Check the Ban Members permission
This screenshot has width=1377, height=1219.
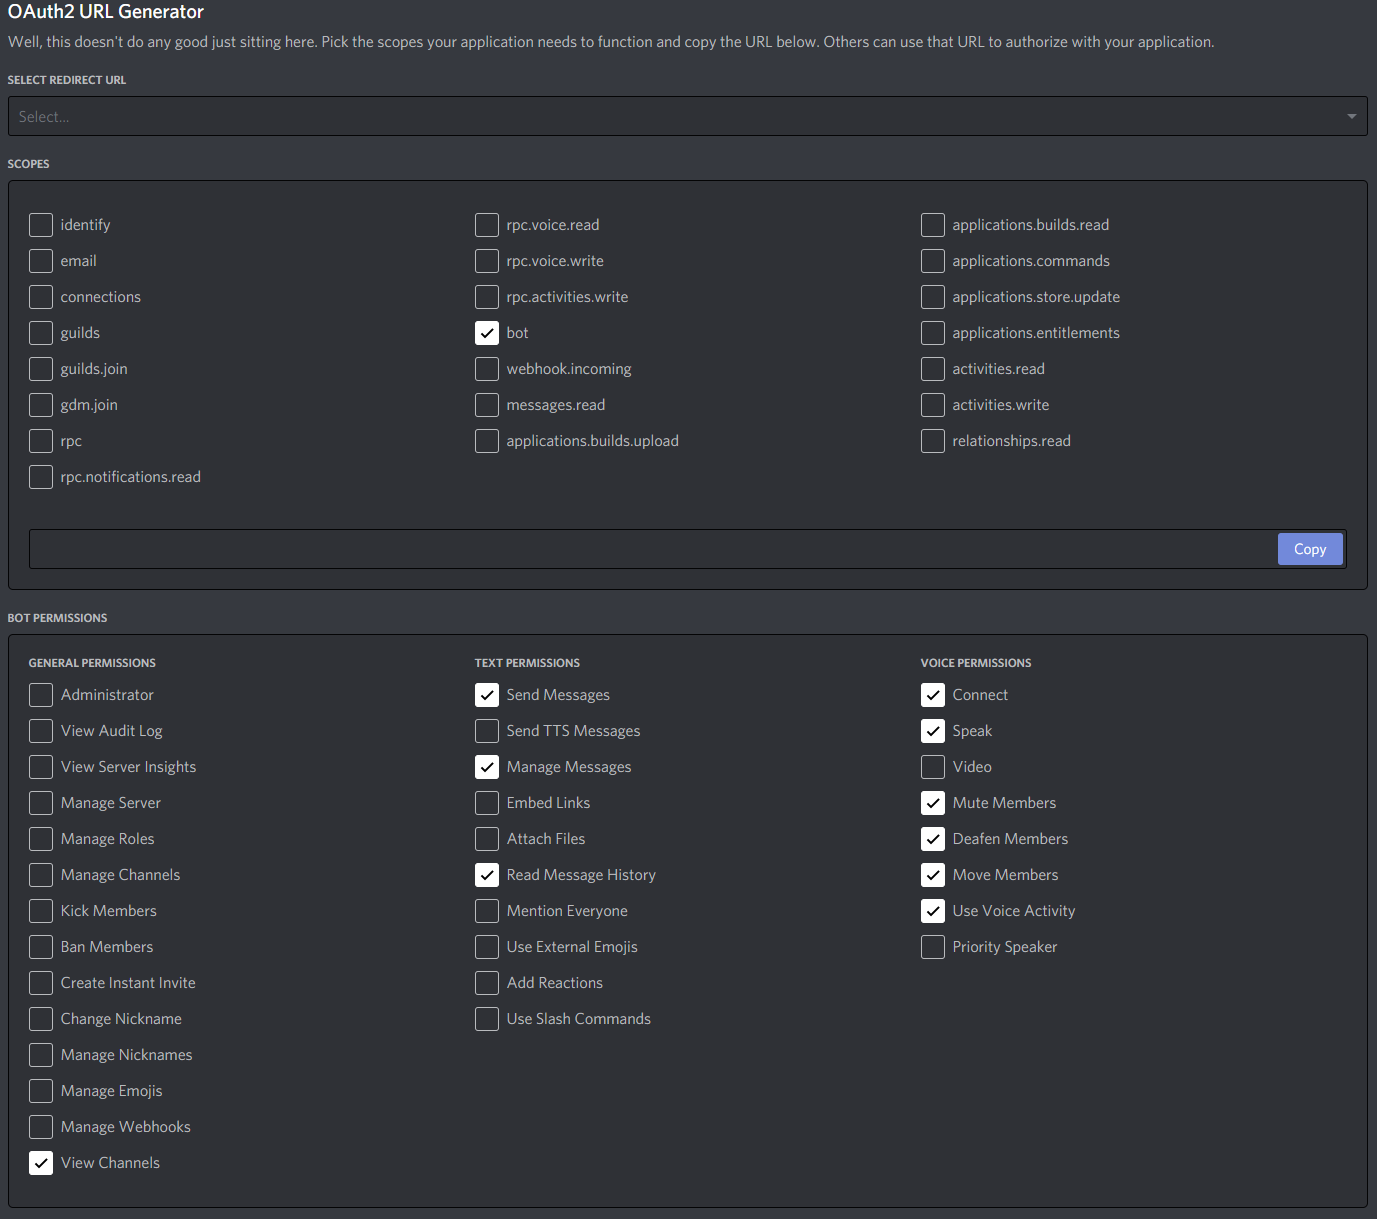pos(40,946)
